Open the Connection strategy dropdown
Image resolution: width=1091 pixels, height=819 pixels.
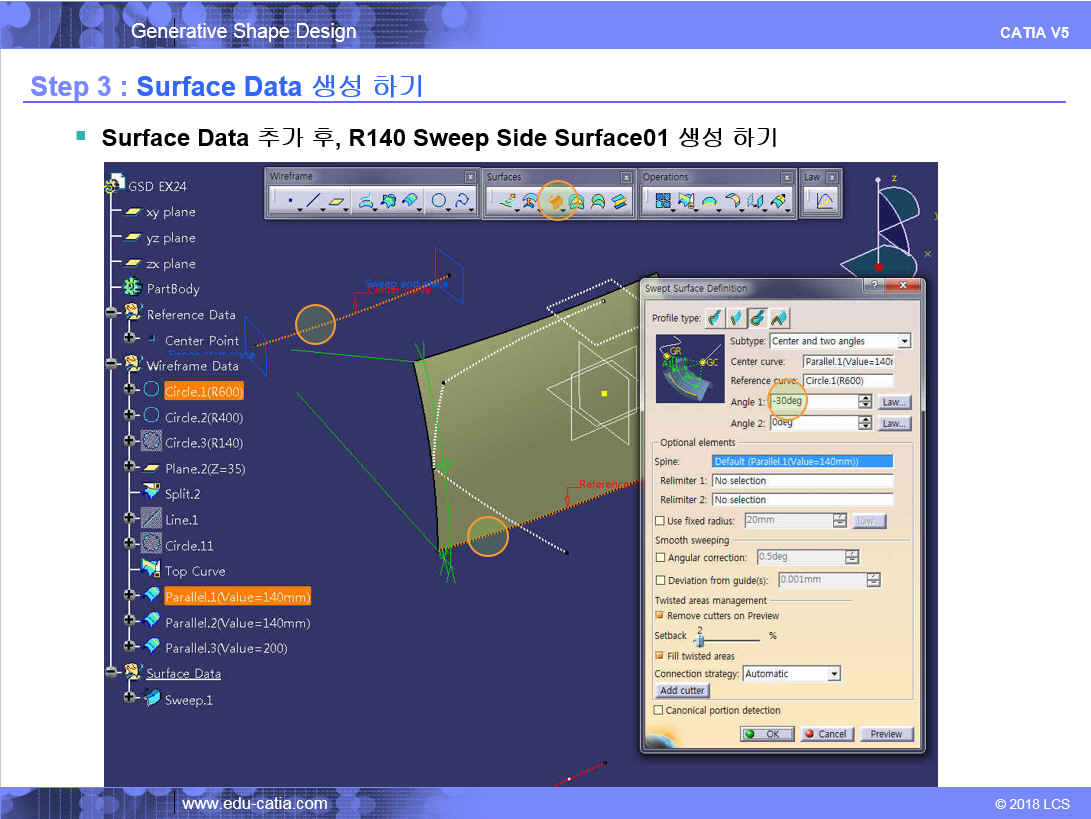point(834,674)
